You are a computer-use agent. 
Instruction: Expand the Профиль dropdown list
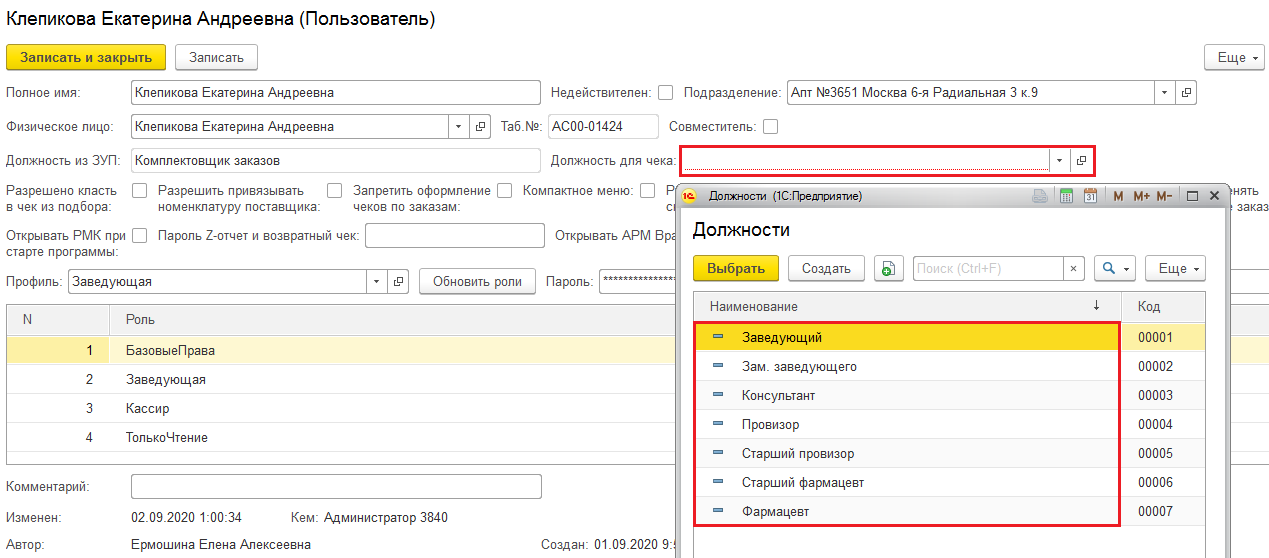(376, 282)
